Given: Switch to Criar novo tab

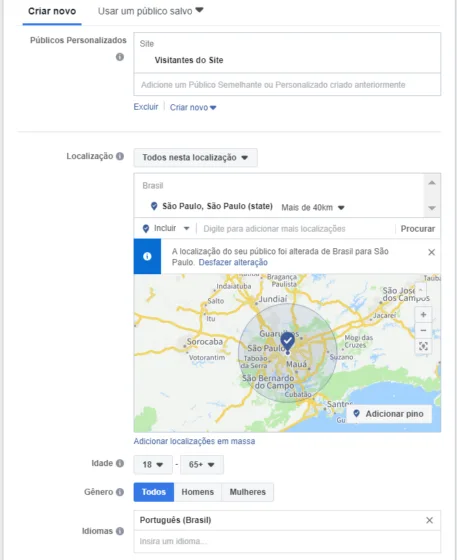Looking at the screenshot, I should 52,11.
